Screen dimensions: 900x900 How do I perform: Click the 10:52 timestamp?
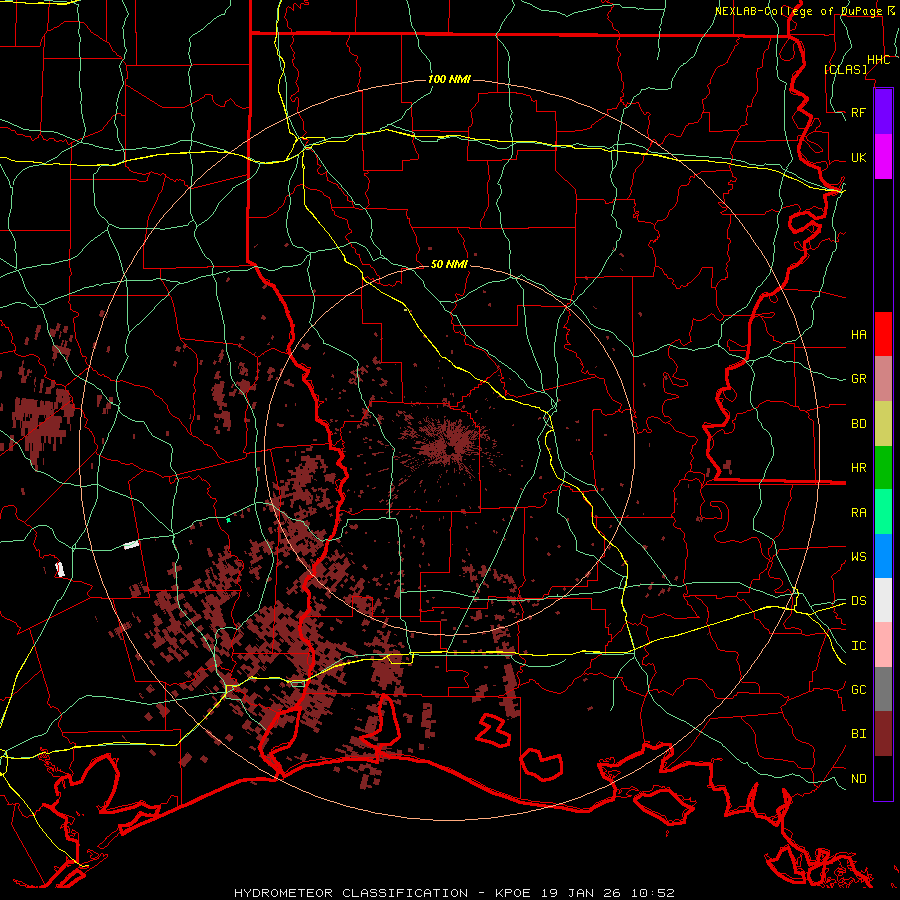[x=653, y=893]
